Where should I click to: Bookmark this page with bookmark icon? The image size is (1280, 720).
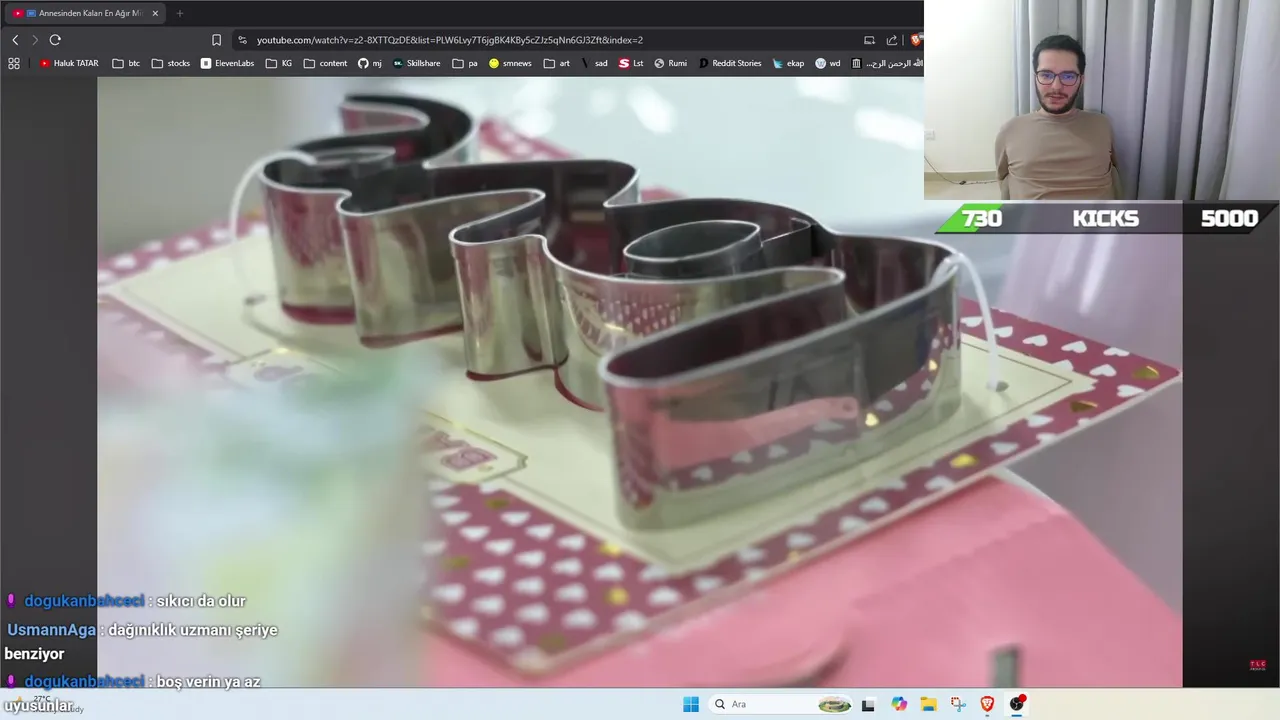point(216,40)
